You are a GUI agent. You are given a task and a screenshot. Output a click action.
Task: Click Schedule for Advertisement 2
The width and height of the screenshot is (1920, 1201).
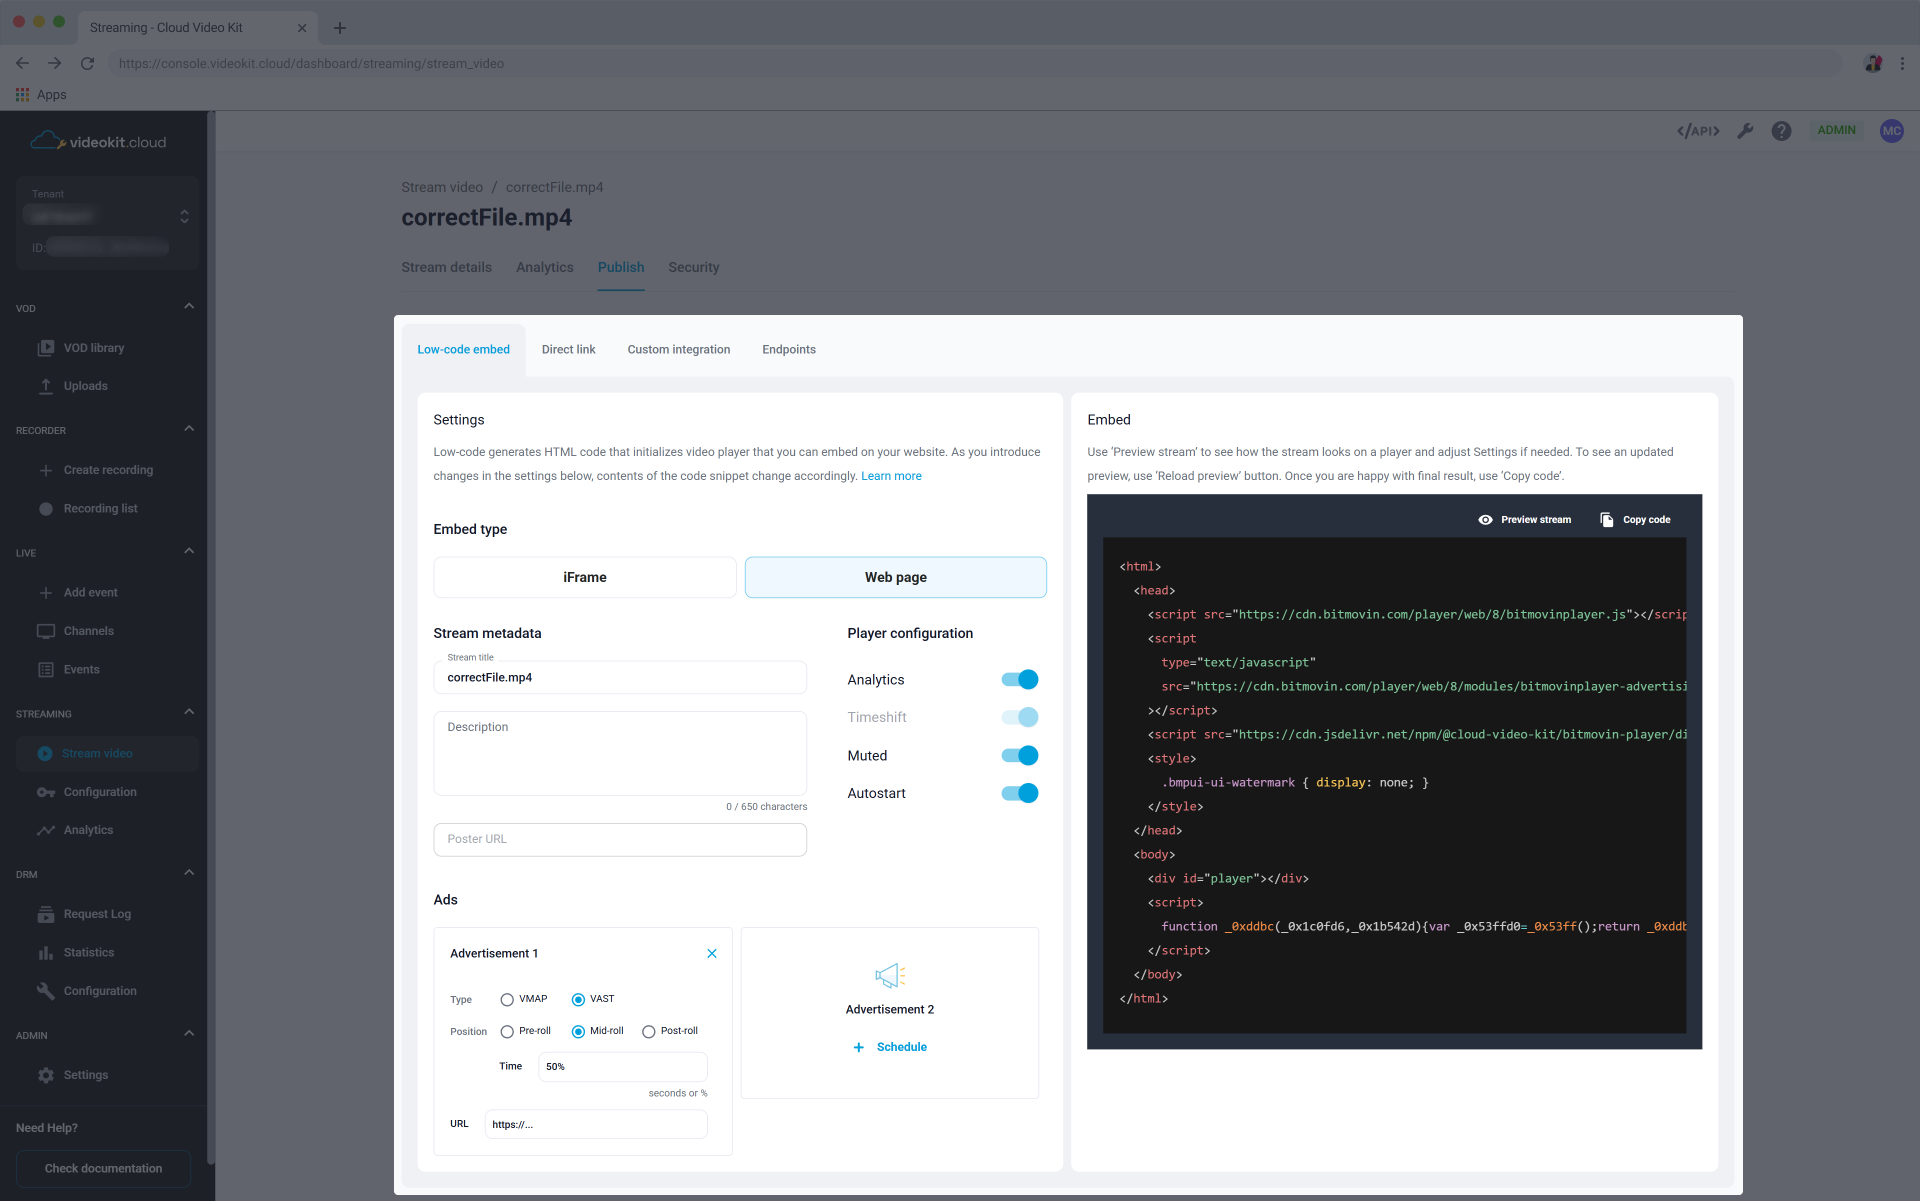pyautogui.click(x=890, y=1047)
